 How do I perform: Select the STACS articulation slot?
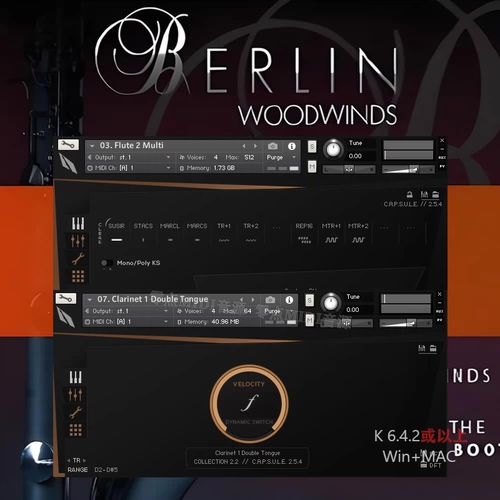(143, 232)
